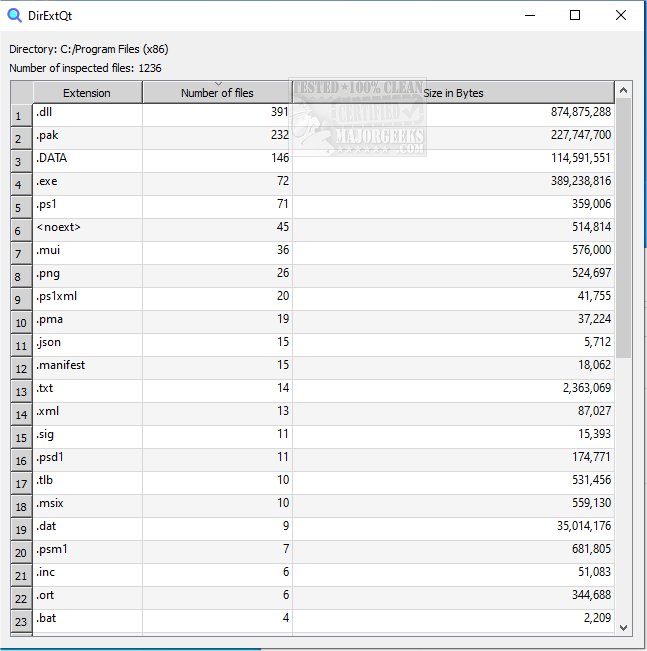Image resolution: width=647 pixels, height=651 pixels.
Task: Click the scrollbar up arrow
Action: pos(623,90)
